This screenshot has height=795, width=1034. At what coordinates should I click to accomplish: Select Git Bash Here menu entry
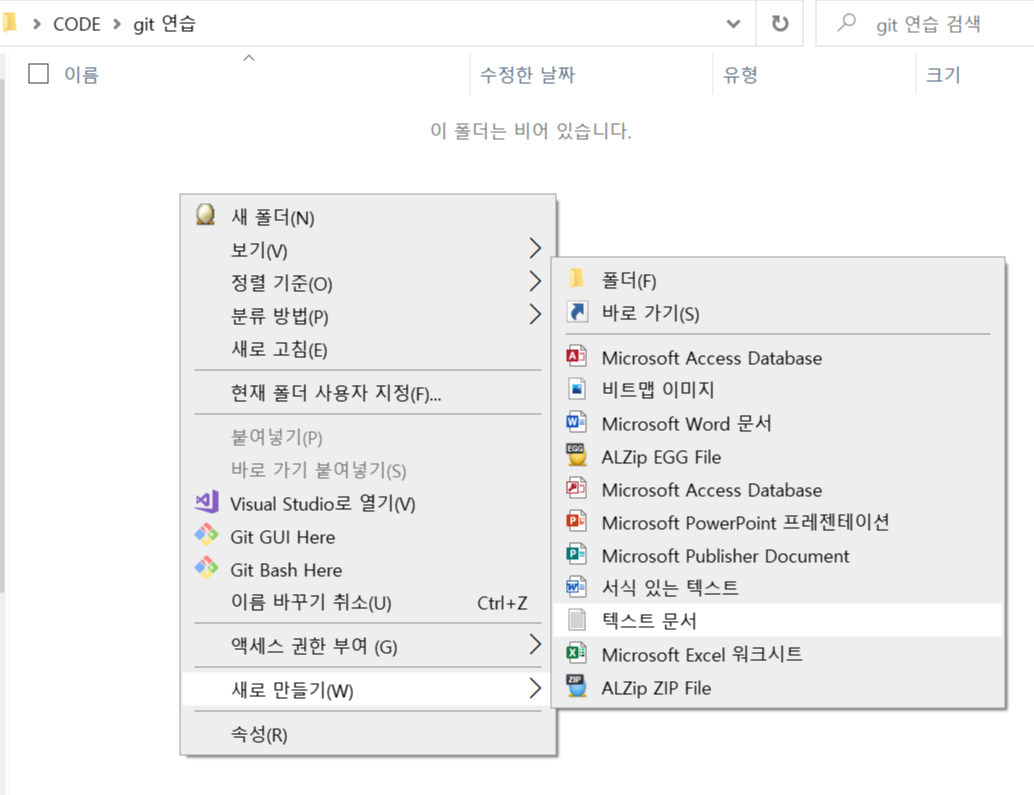click(x=368, y=570)
